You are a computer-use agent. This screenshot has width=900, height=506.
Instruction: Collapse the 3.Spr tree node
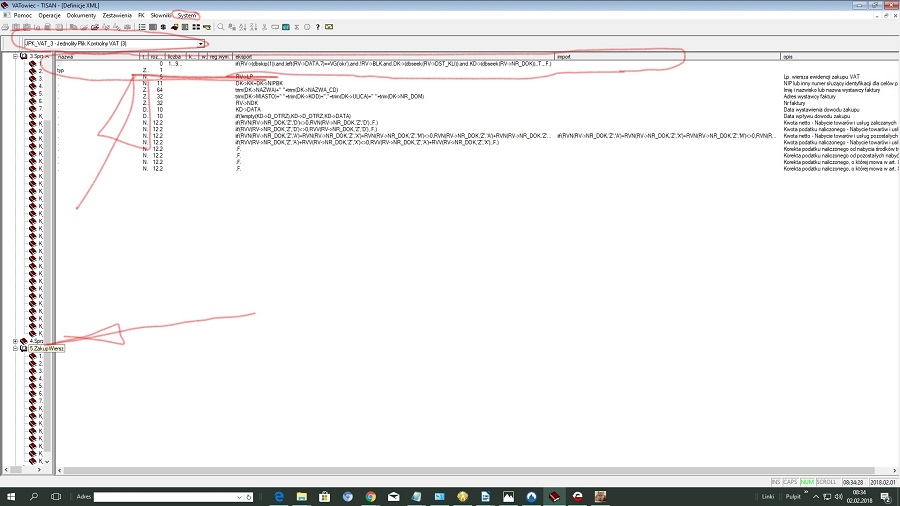pos(15,57)
